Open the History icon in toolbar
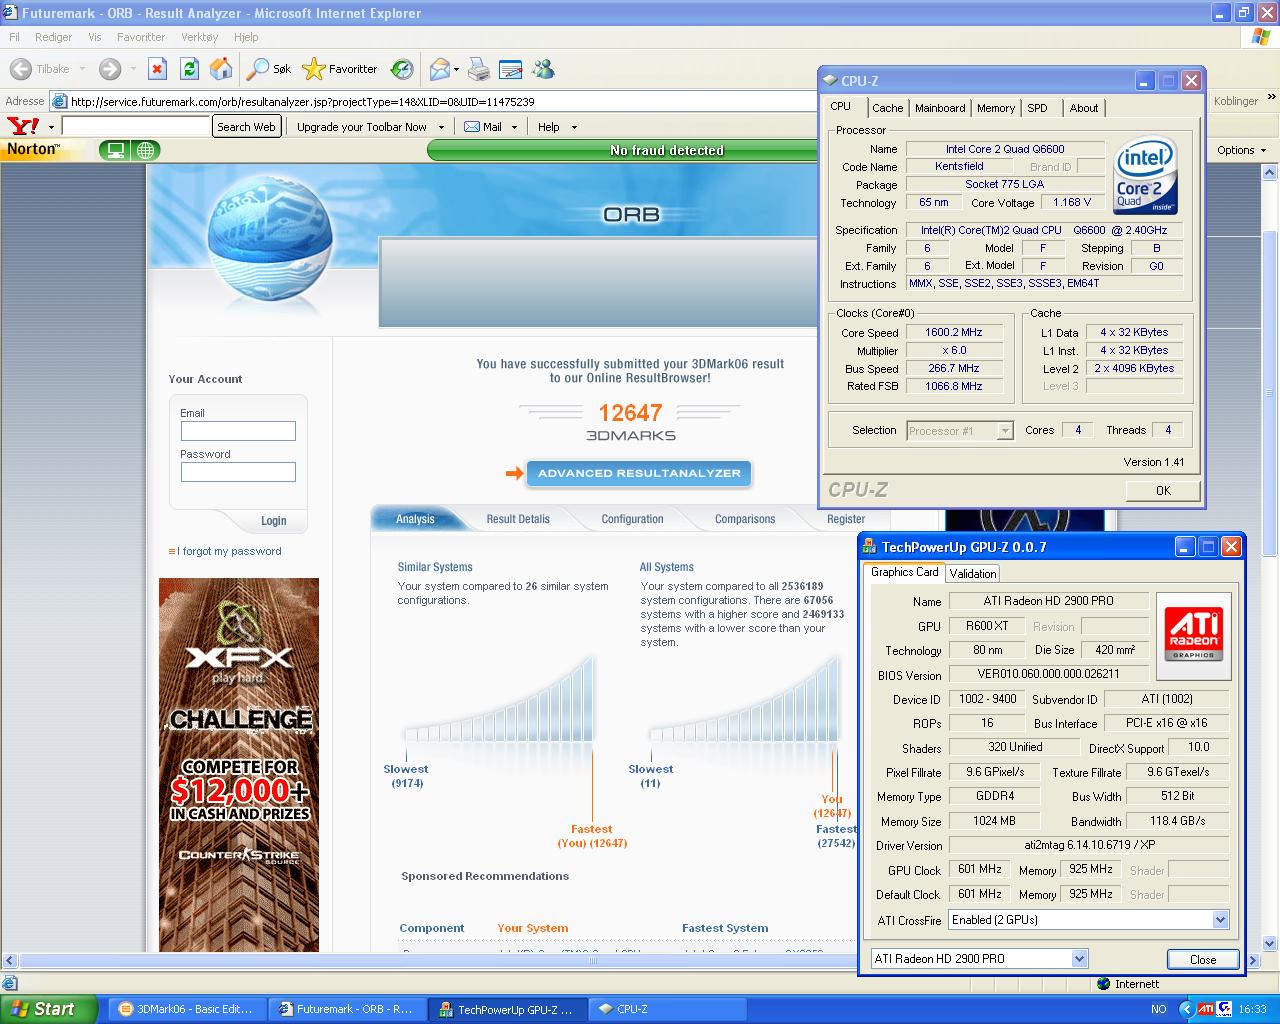The image size is (1280, 1024). click(x=402, y=69)
